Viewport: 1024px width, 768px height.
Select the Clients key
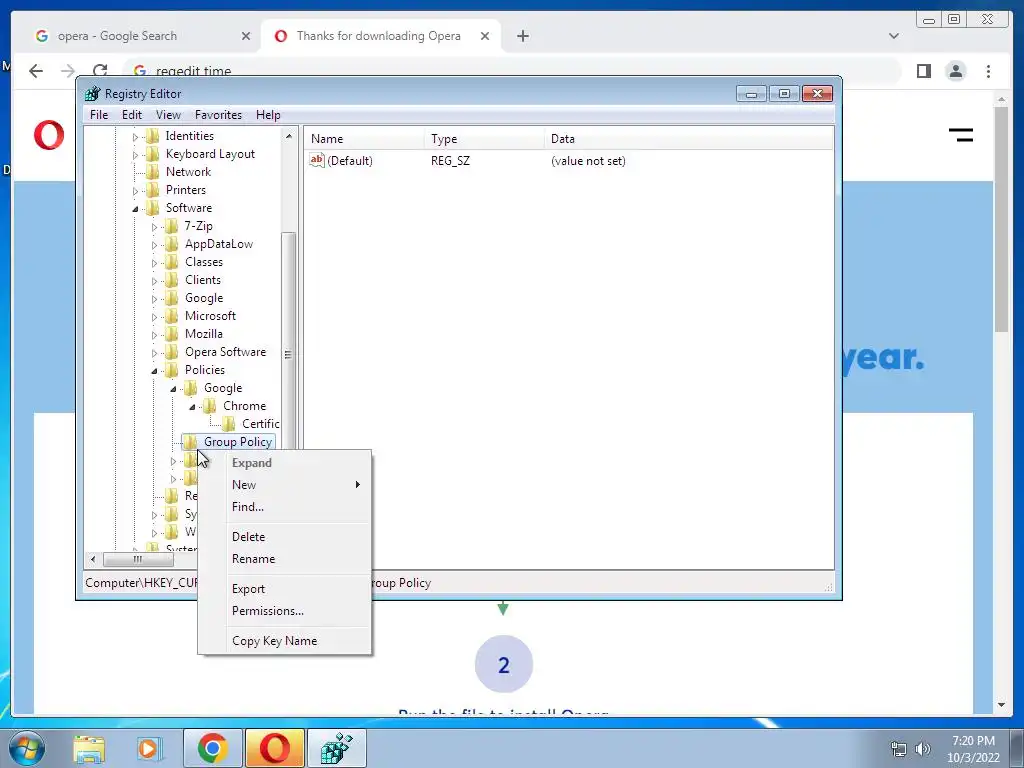202,280
